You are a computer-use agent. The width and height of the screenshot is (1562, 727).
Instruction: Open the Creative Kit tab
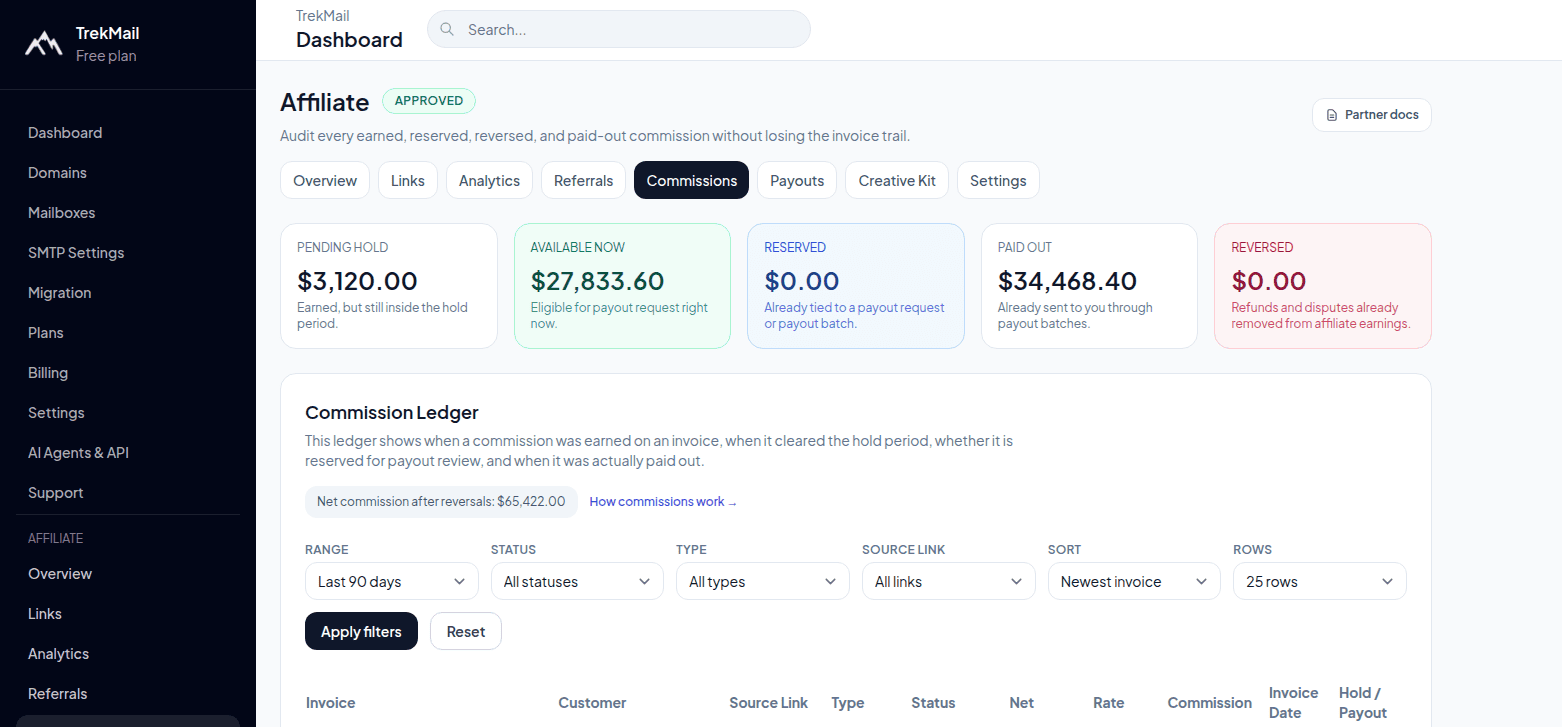click(897, 180)
